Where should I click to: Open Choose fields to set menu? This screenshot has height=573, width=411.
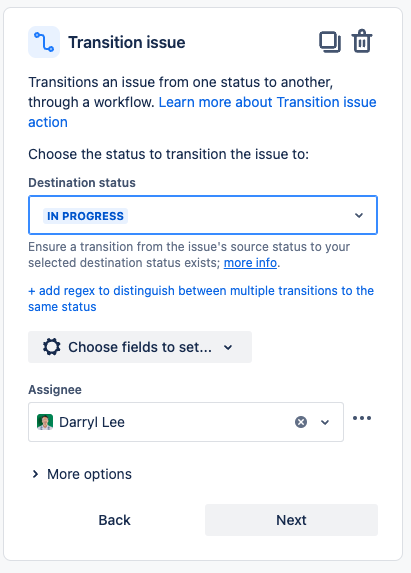(x=140, y=347)
